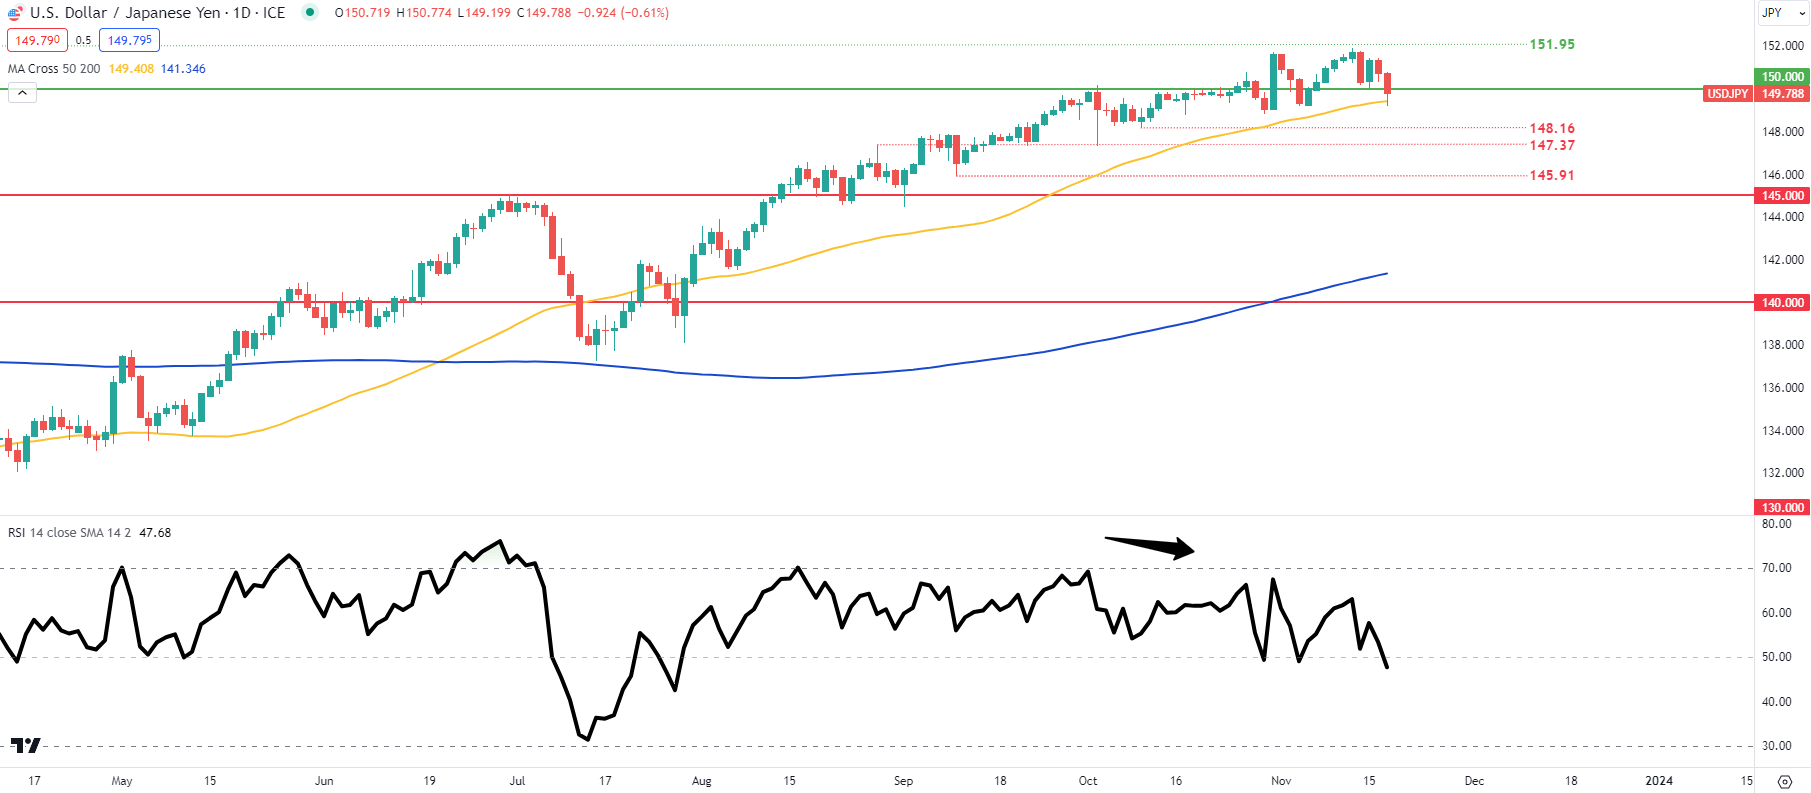This screenshot has height=793, width=1811.
Task: Collapse the indicator legend with arrow button
Action: pyautogui.click(x=22, y=93)
